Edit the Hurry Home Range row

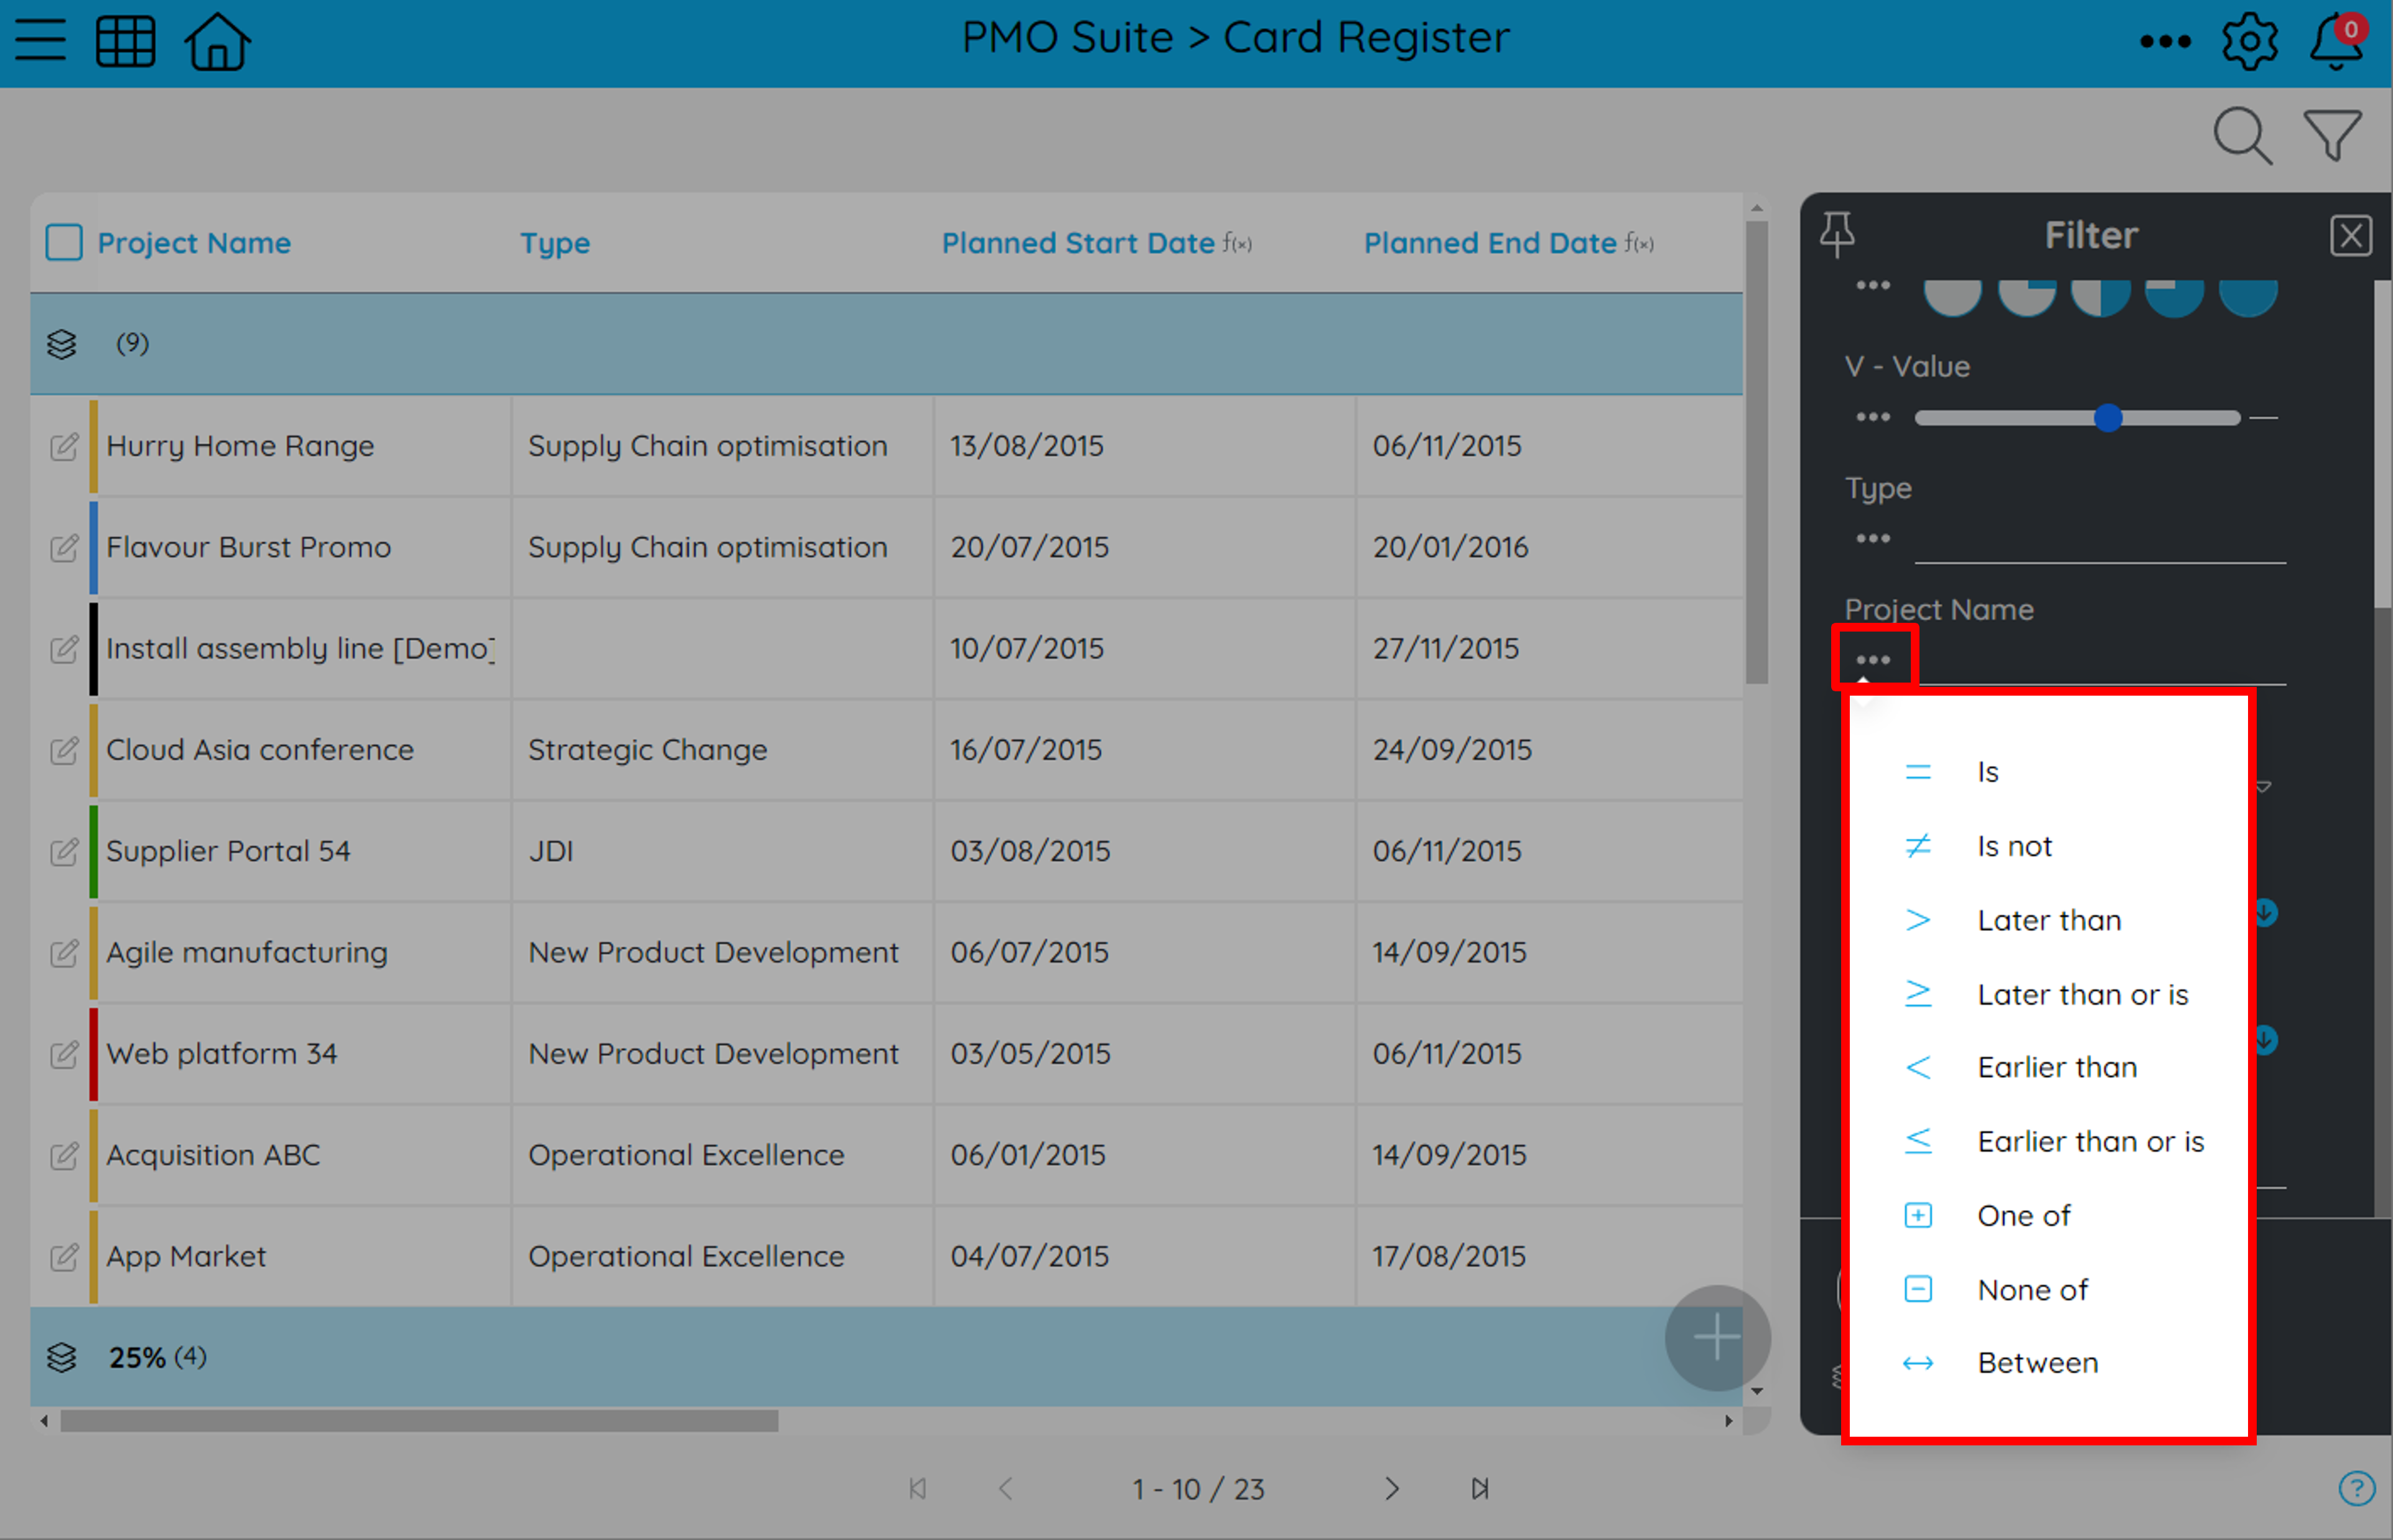pyautogui.click(x=64, y=446)
